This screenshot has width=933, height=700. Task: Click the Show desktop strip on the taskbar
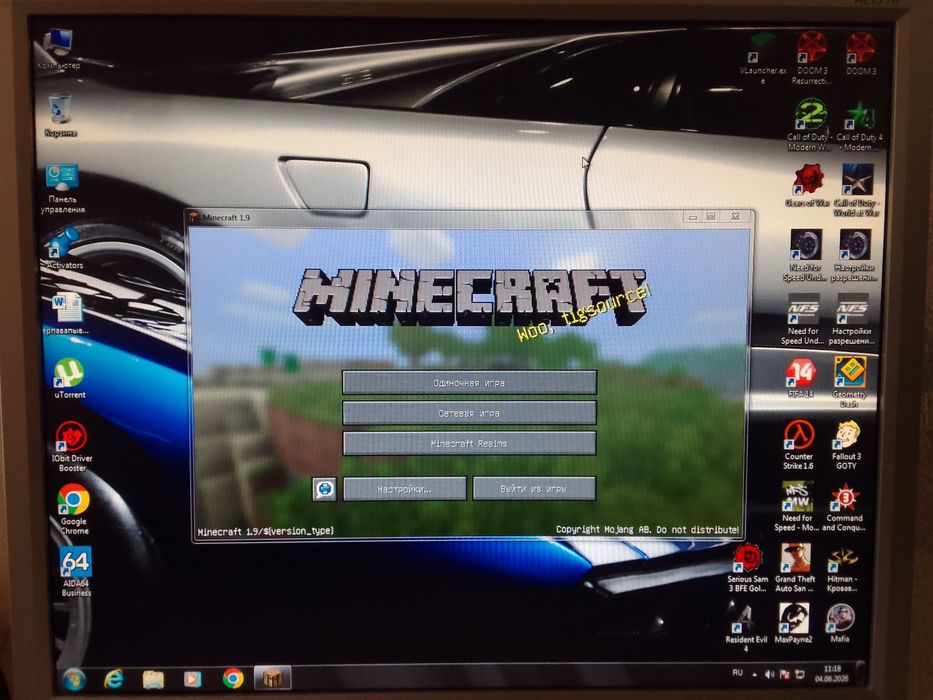tap(860, 673)
